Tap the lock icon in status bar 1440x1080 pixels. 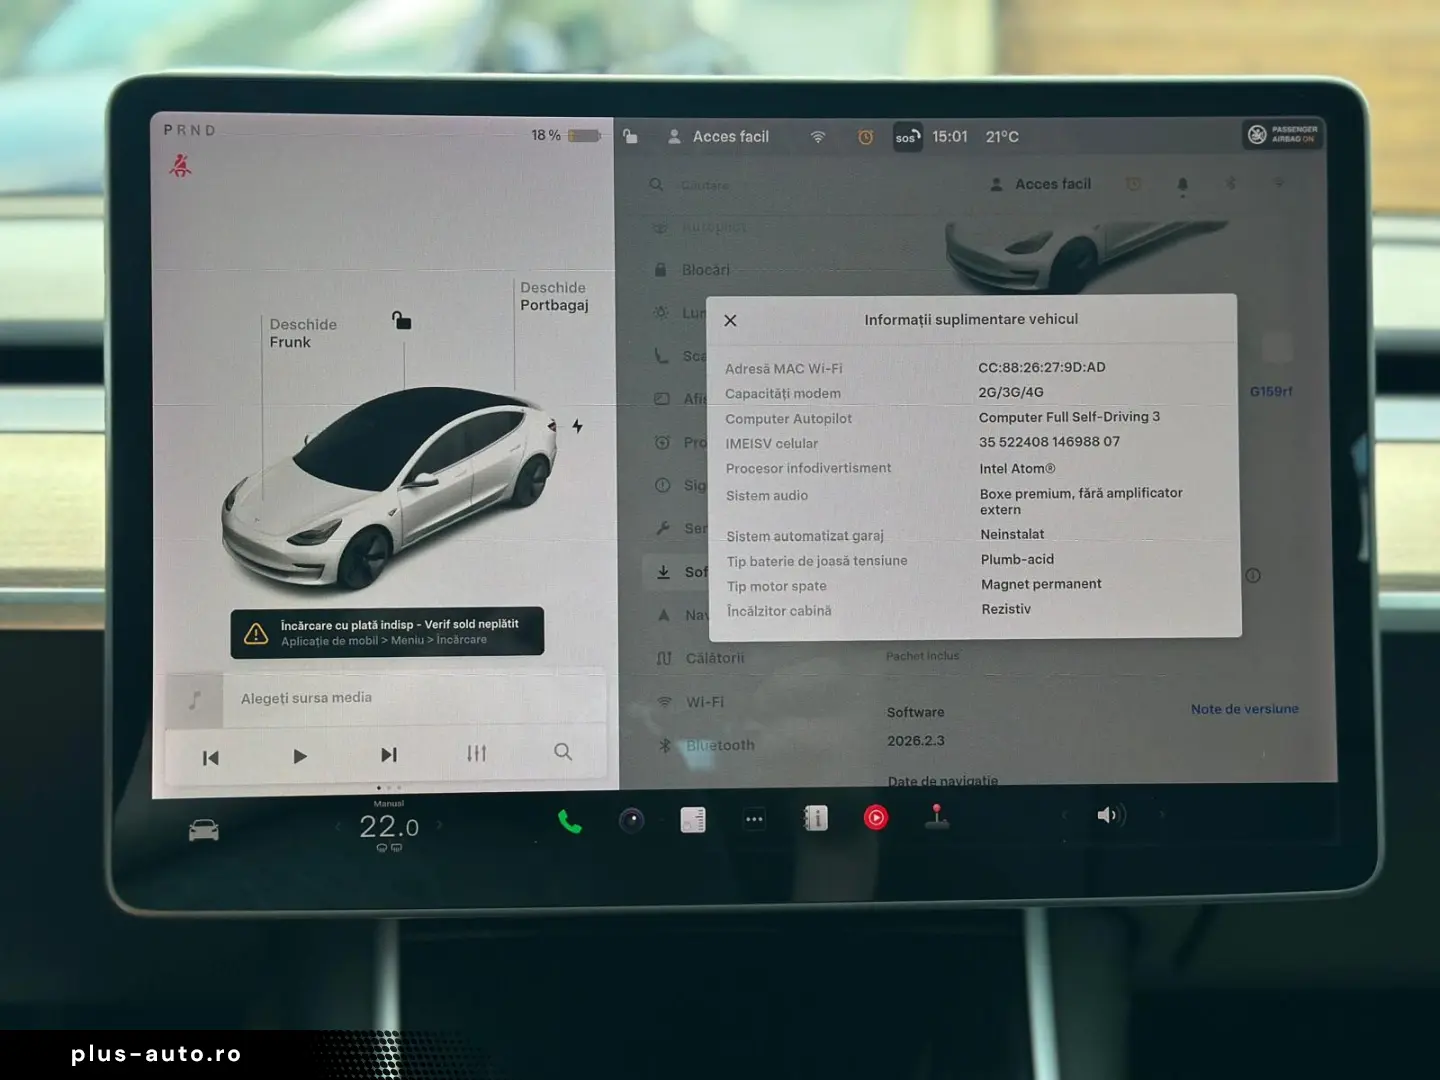[x=630, y=136]
